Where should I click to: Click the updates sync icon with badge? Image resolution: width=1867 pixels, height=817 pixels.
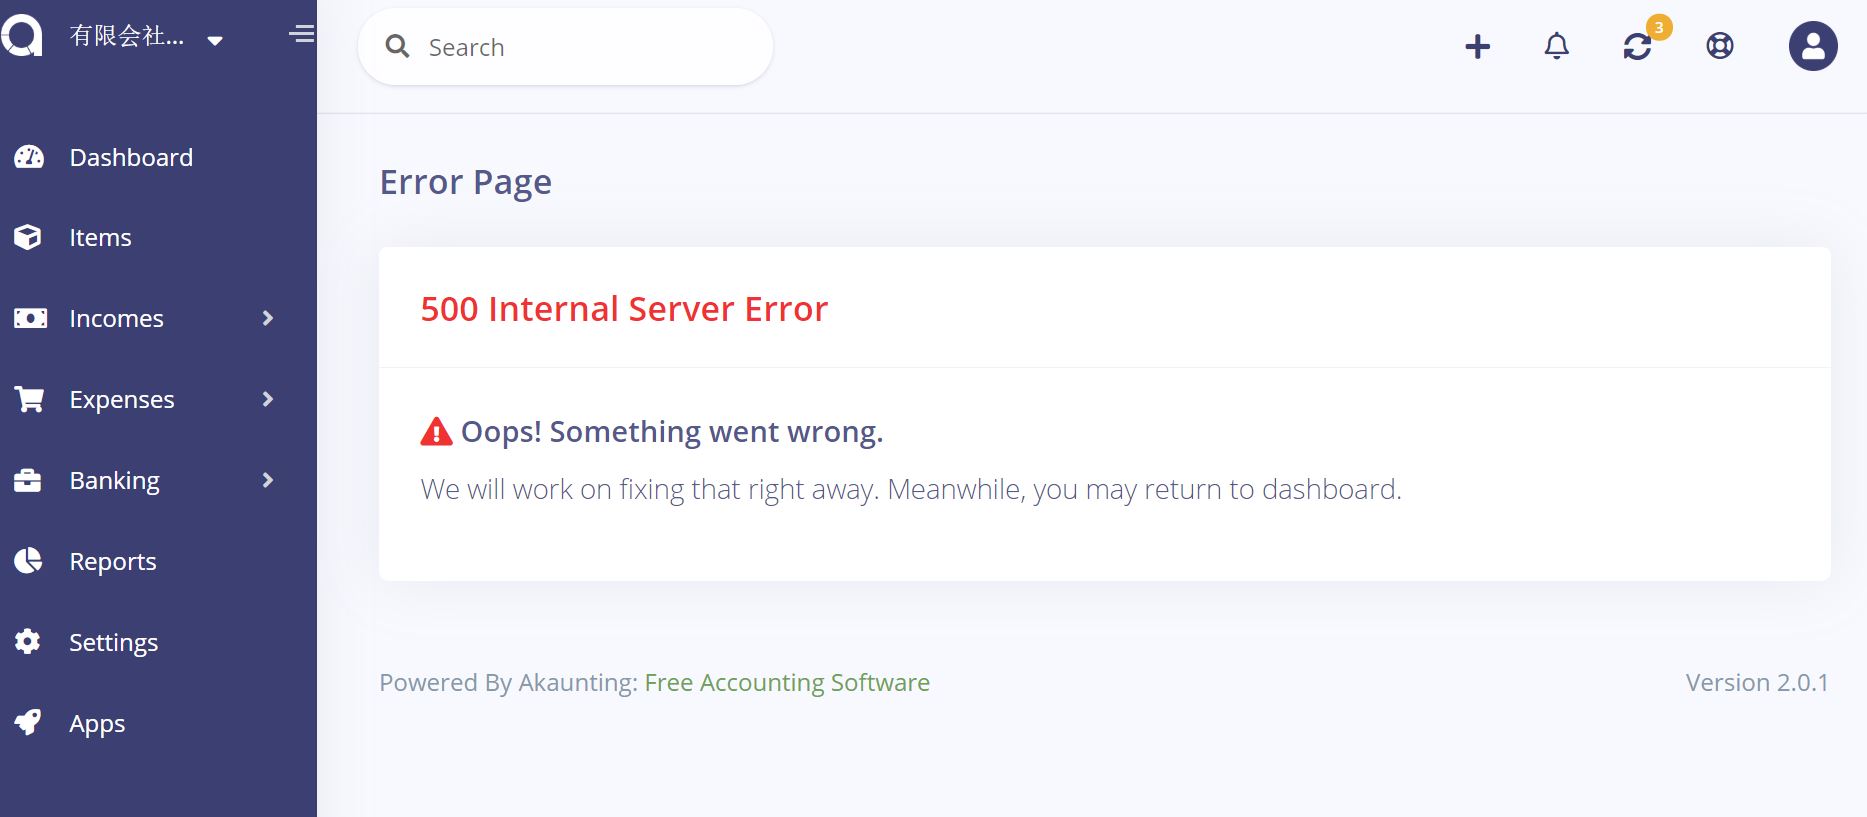(1638, 46)
